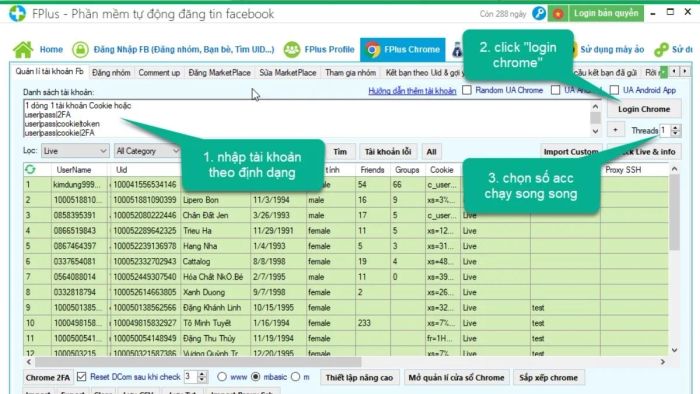
Task: Select Quản lí tài khoản Fb tab
Action: point(49,71)
